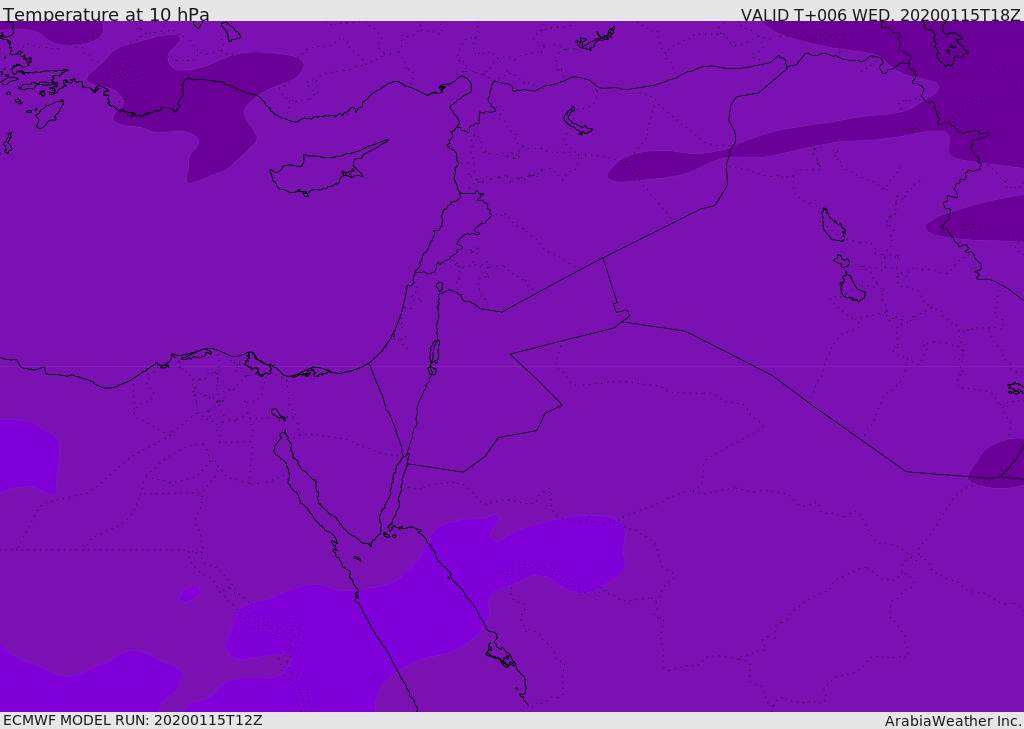Click the Dead Sea outline on the map

click(x=434, y=357)
